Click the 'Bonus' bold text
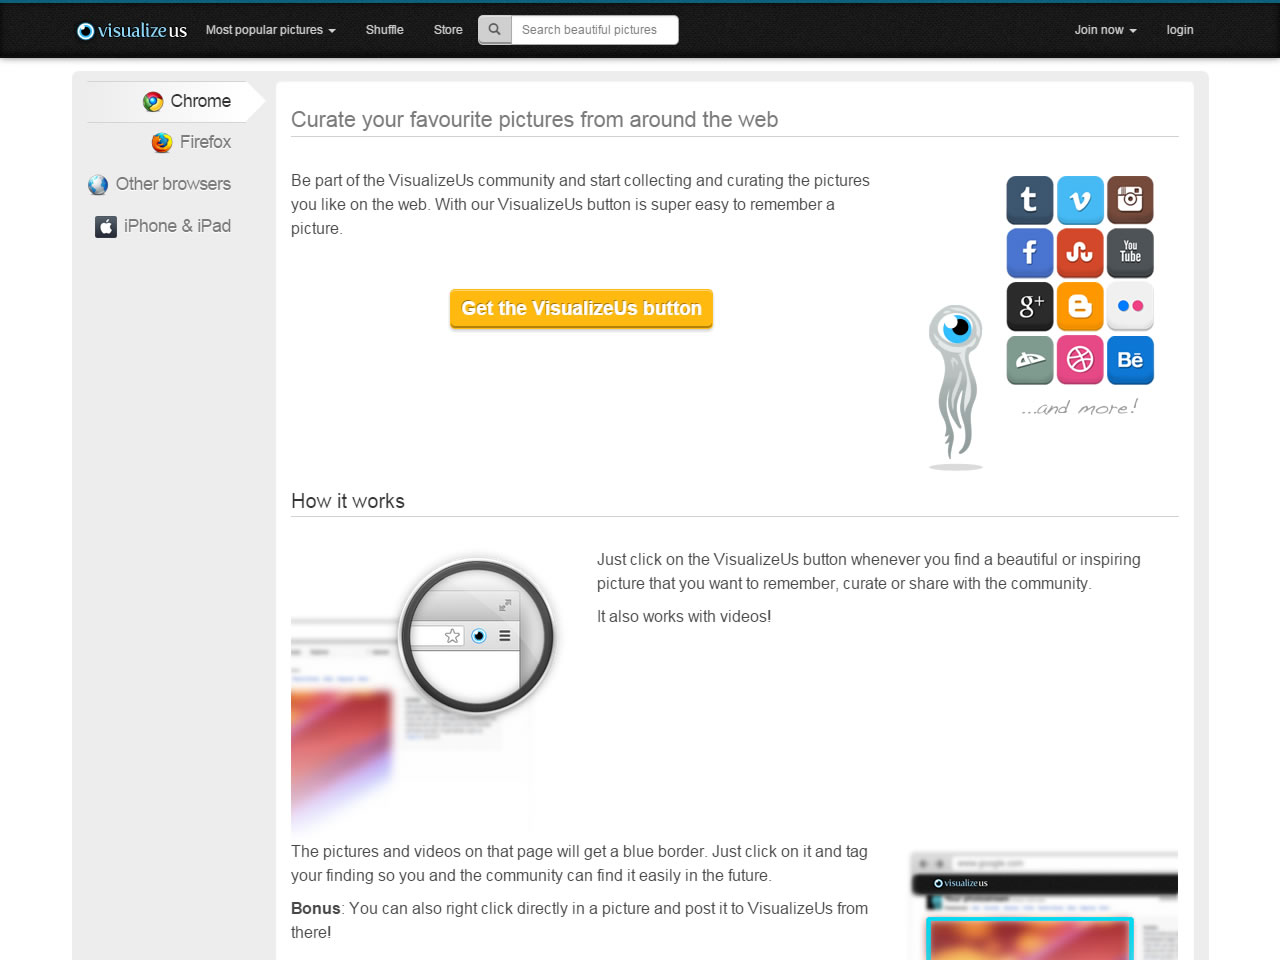The height and width of the screenshot is (960, 1280). (315, 908)
